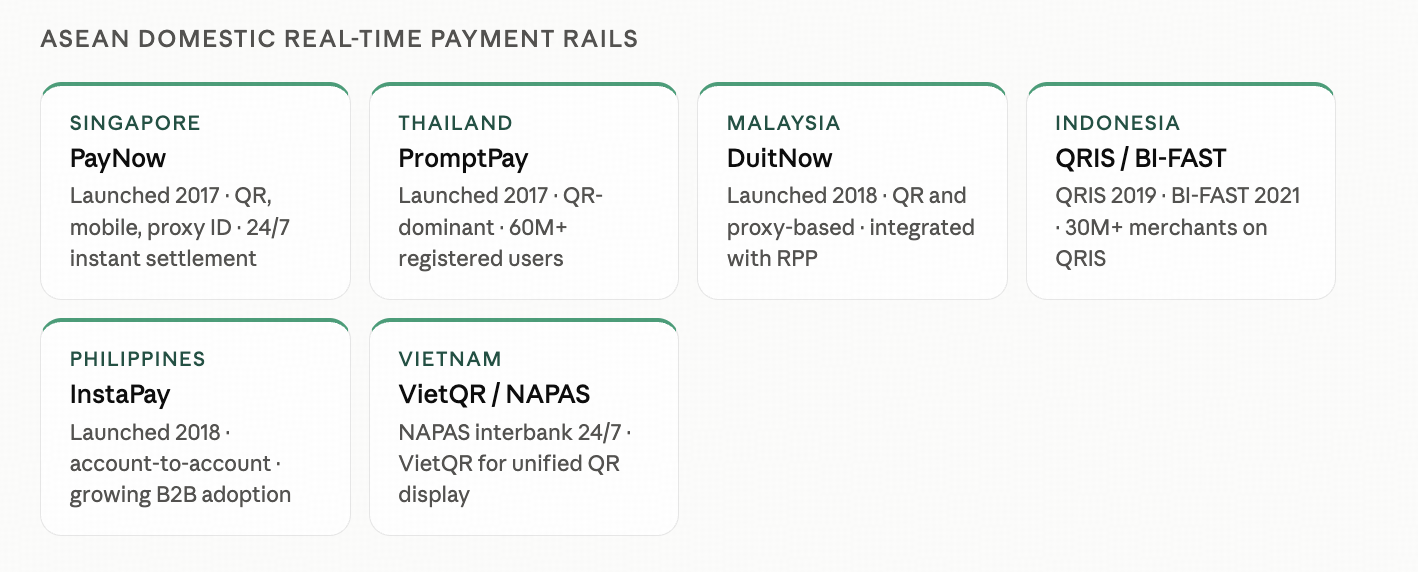Click the VietQR for unified QR display text
The height and width of the screenshot is (572, 1418).
coord(509,479)
